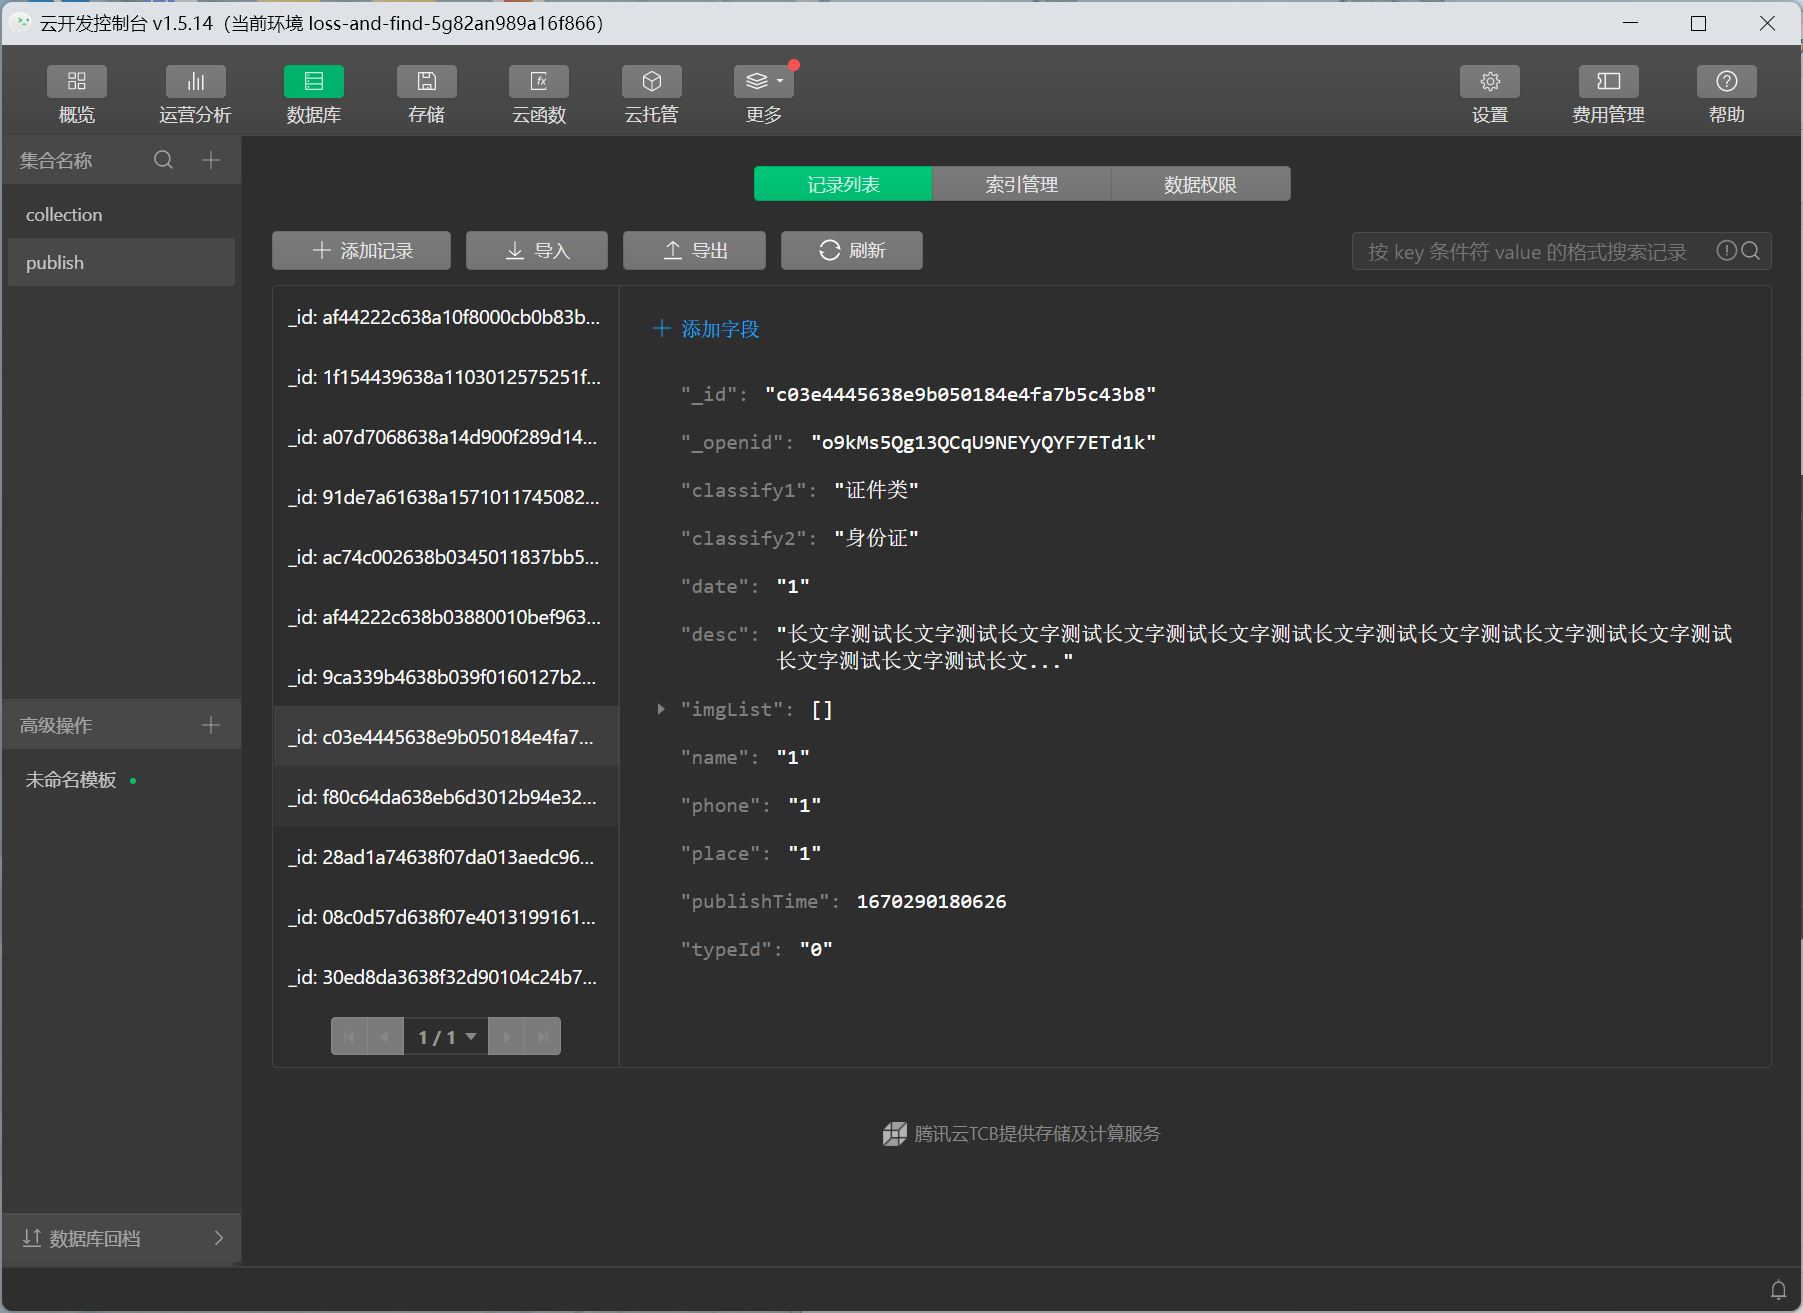Click the _id value c03e4445638e9b05...
Image resolution: width=1803 pixels, height=1313 pixels.
(960, 394)
